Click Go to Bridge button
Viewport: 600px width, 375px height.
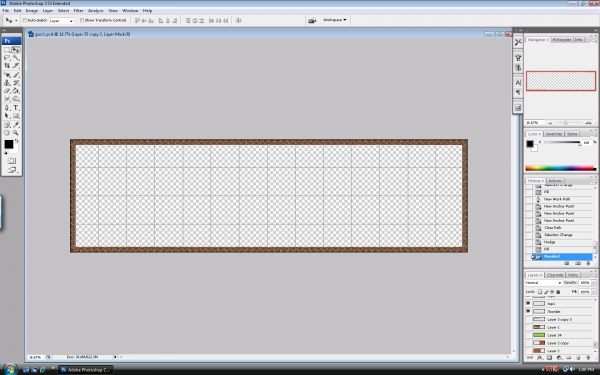point(312,20)
